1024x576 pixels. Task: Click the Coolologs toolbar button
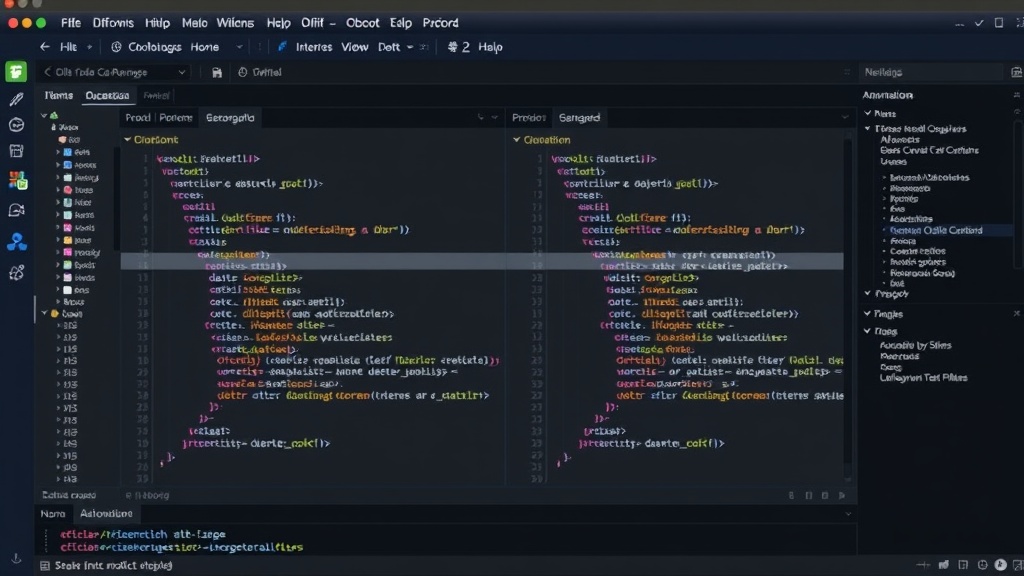tap(154, 47)
